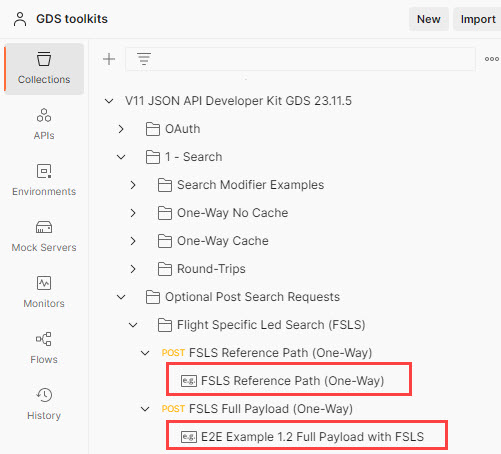
Task: Collapse the Flight Specific Led Search folder
Action: (x=133, y=325)
